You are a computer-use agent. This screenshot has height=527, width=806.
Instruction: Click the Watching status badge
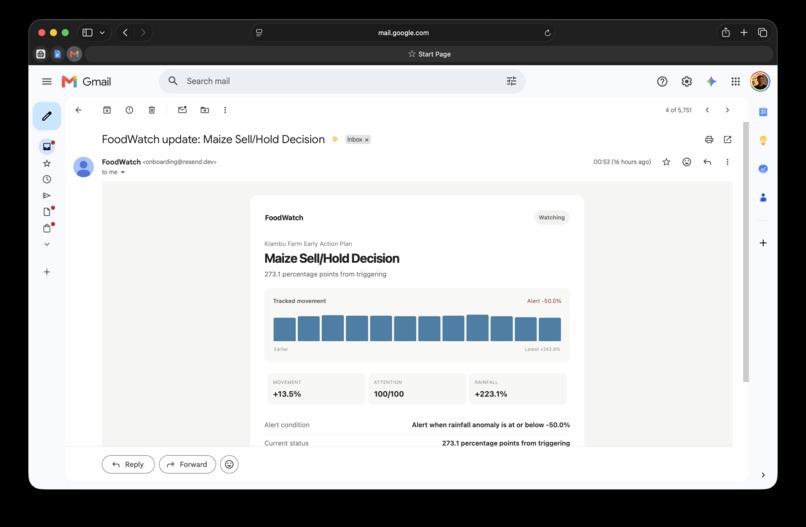click(x=552, y=217)
